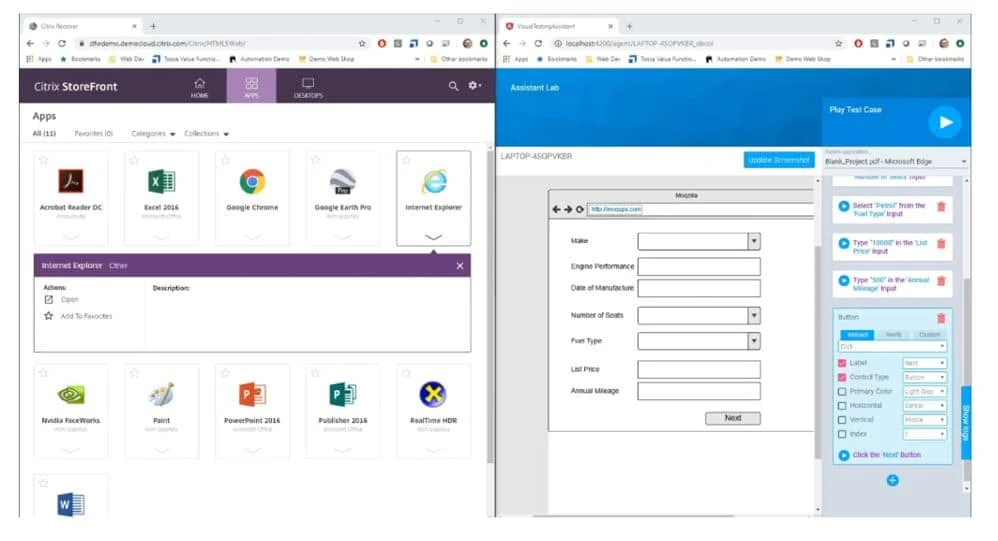This screenshot has width=998, height=541.
Task: Run the Type '10000' step play icon
Action: coord(844,243)
